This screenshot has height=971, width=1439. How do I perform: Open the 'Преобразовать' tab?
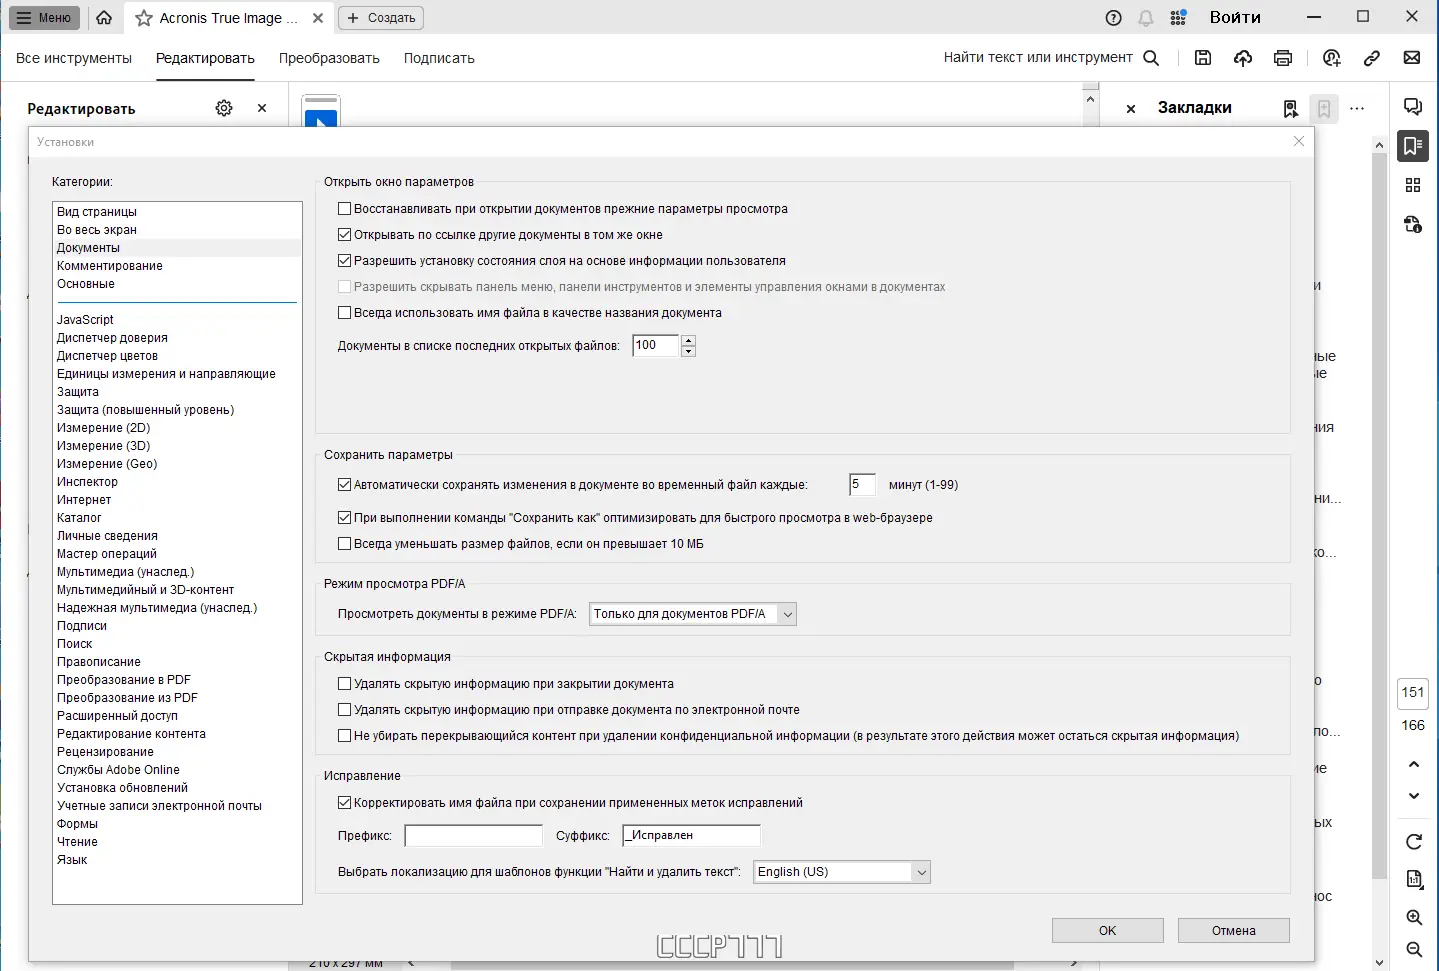point(329,58)
